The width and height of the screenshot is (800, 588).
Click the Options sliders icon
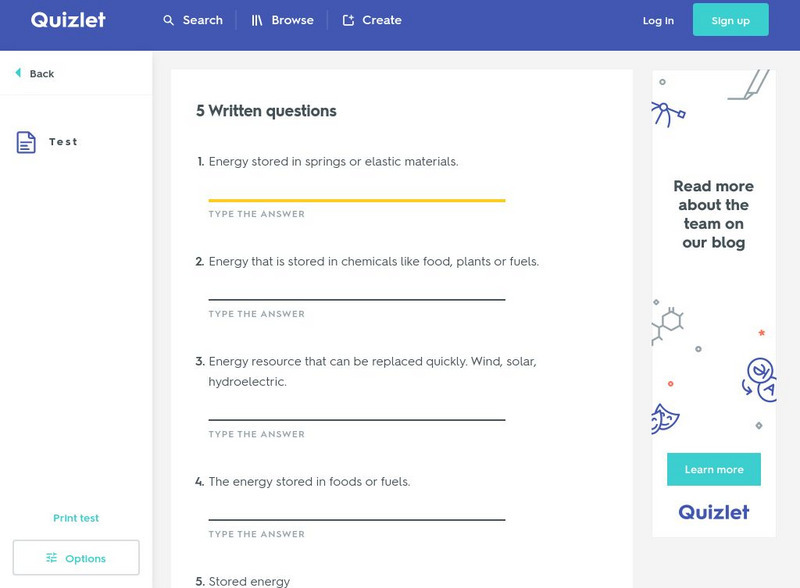click(51, 558)
